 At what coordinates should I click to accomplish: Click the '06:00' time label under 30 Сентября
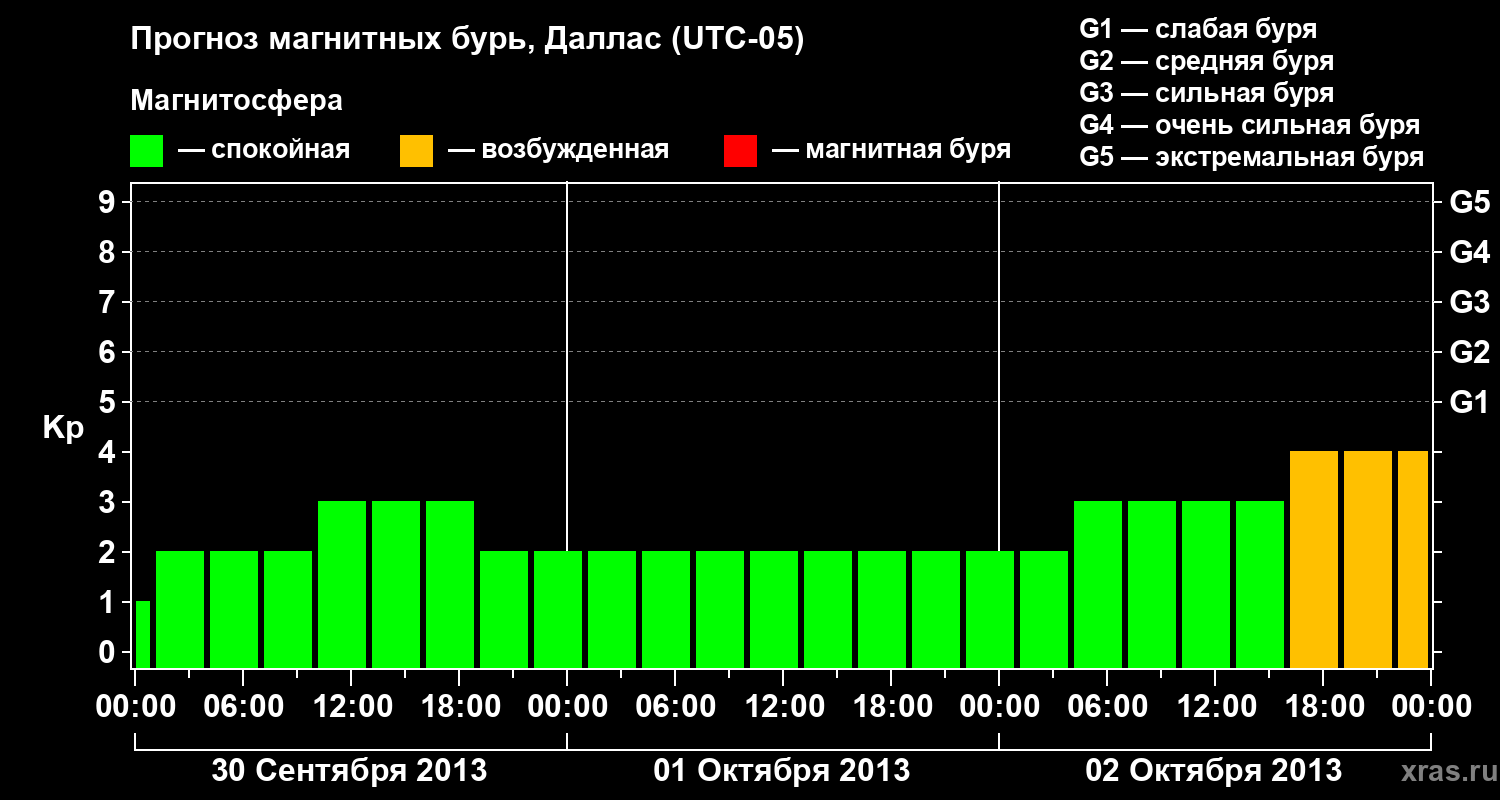(243, 706)
